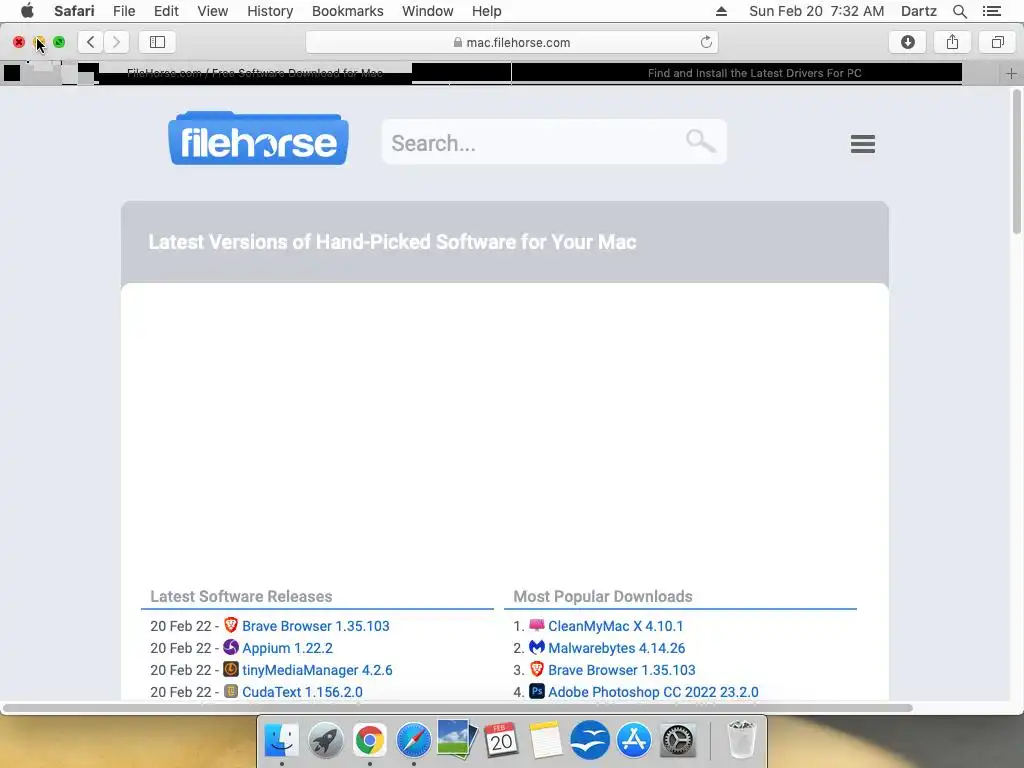Open Malwarebytes 4.14.26 link
This screenshot has width=1024, height=768.
click(616, 648)
